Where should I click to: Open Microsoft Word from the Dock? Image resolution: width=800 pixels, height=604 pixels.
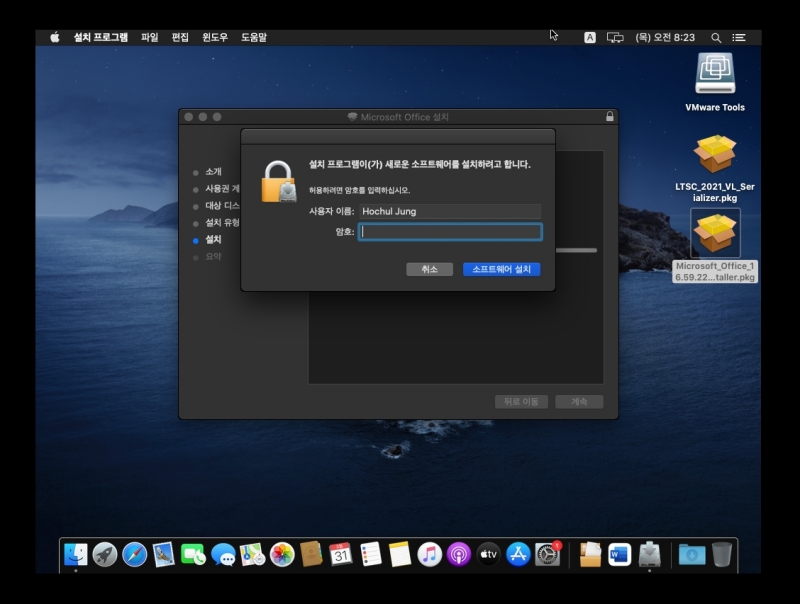click(x=619, y=555)
